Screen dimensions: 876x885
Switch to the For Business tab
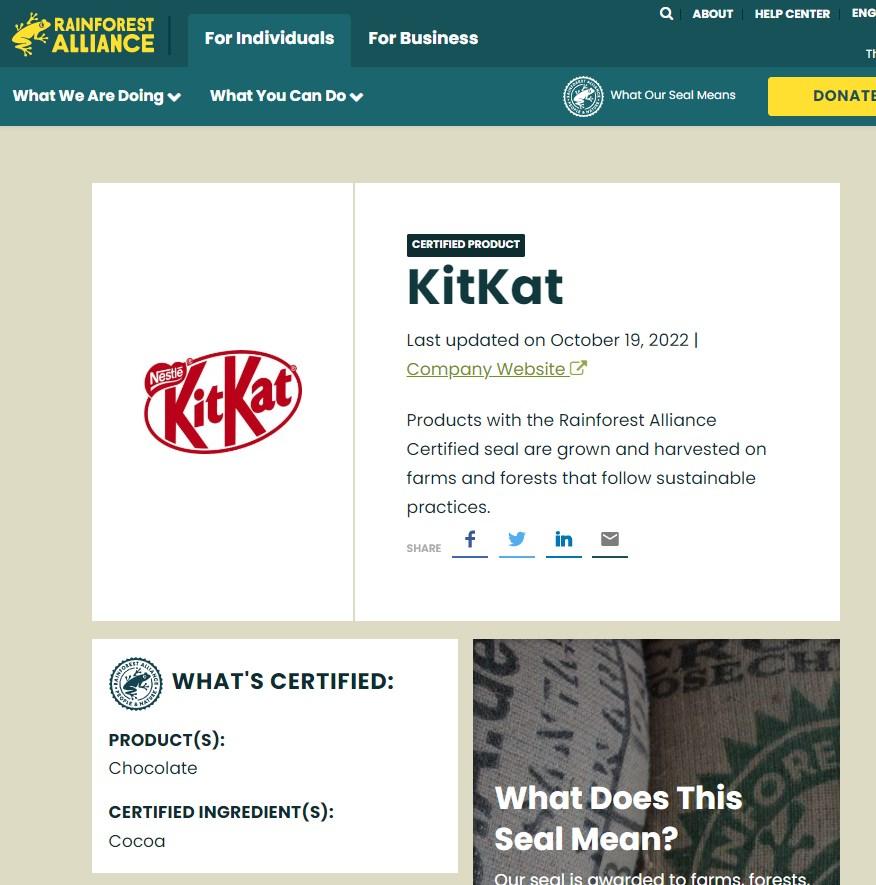coord(423,38)
